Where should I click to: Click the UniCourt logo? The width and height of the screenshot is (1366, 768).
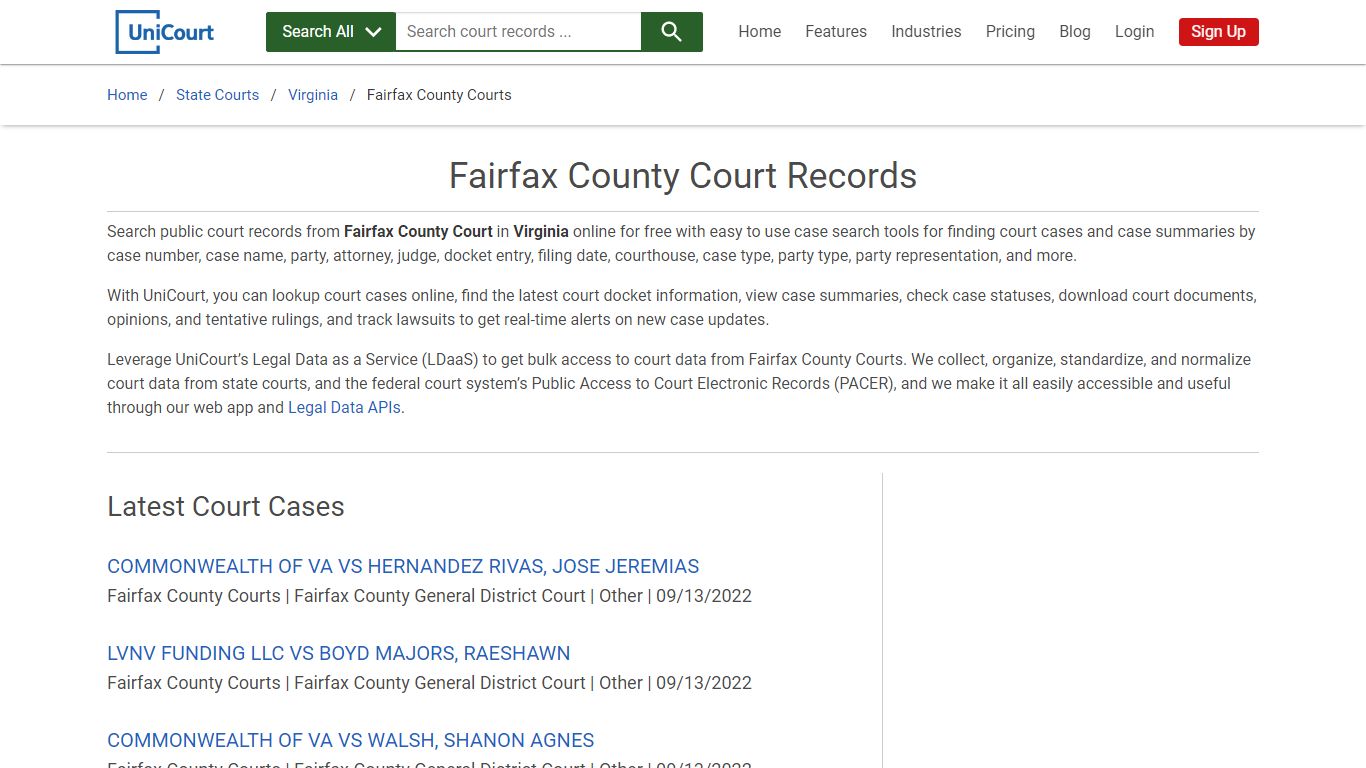tap(165, 32)
